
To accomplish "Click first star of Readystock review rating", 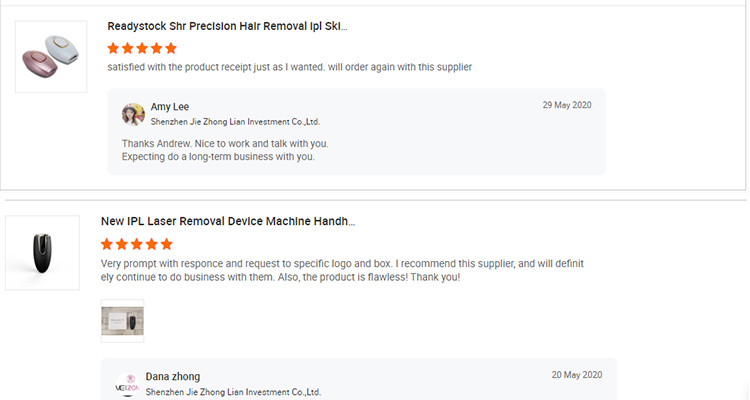I will pyautogui.click(x=114, y=48).
